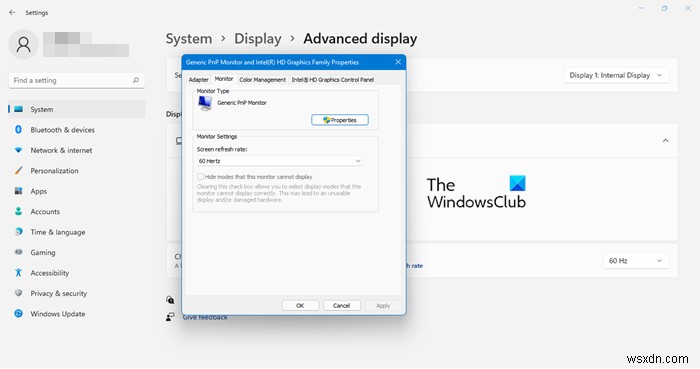Click the System monitor icon in sidebar
This screenshot has width=700, height=369.
click(x=19, y=109)
